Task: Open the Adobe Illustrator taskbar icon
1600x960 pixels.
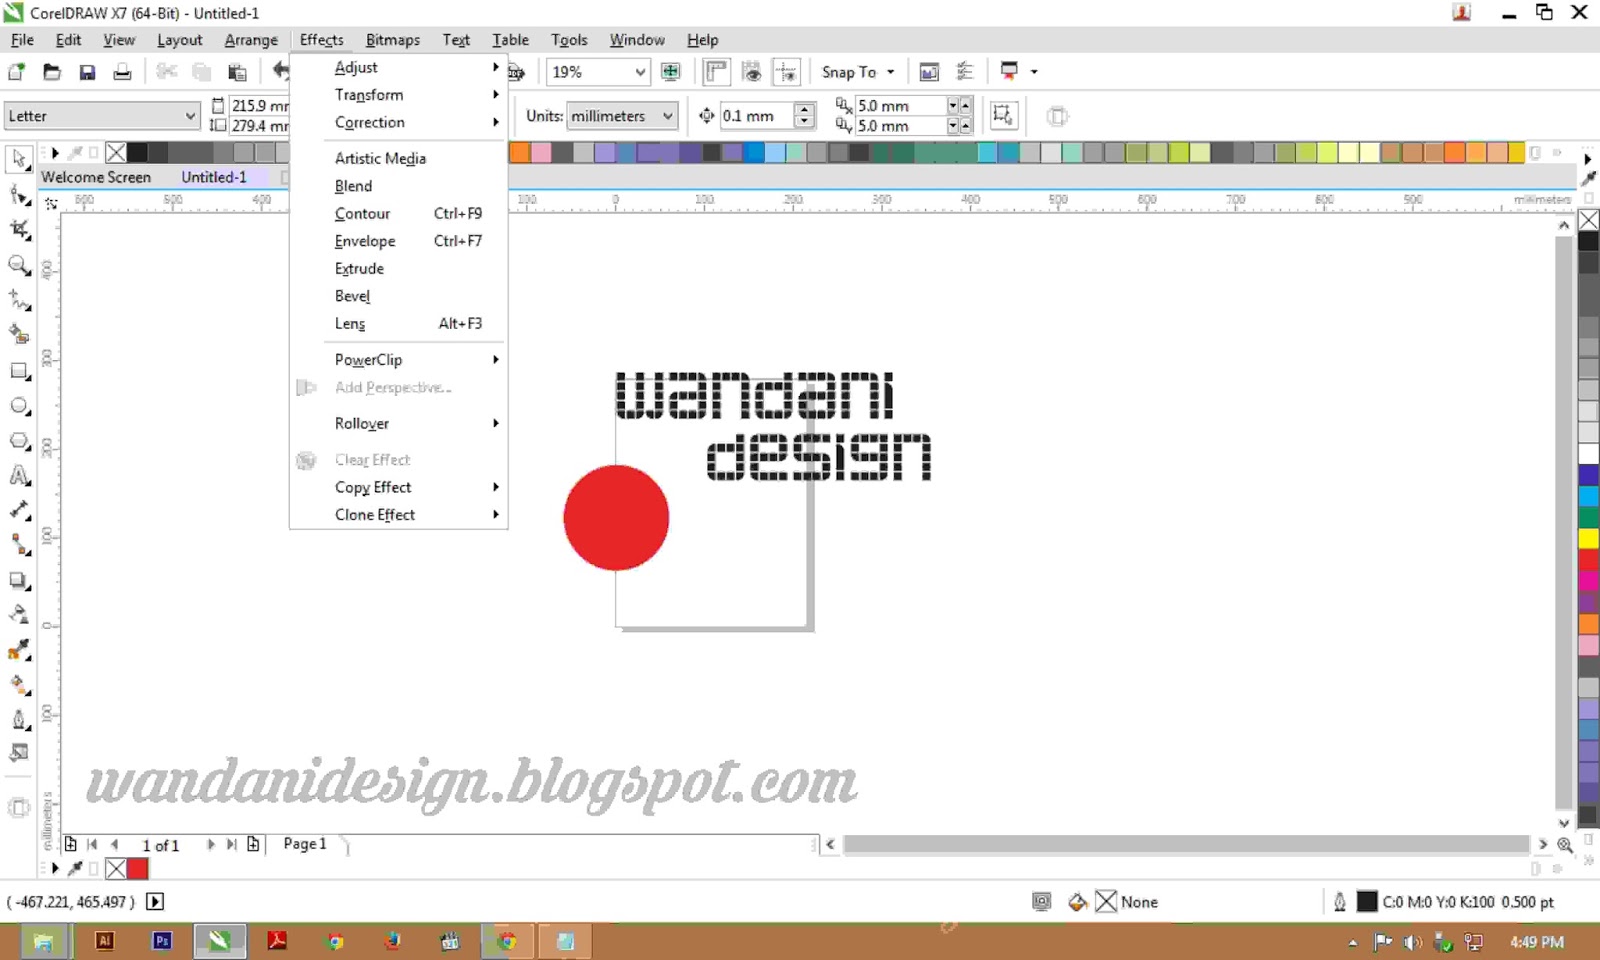Action: (x=104, y=941)
